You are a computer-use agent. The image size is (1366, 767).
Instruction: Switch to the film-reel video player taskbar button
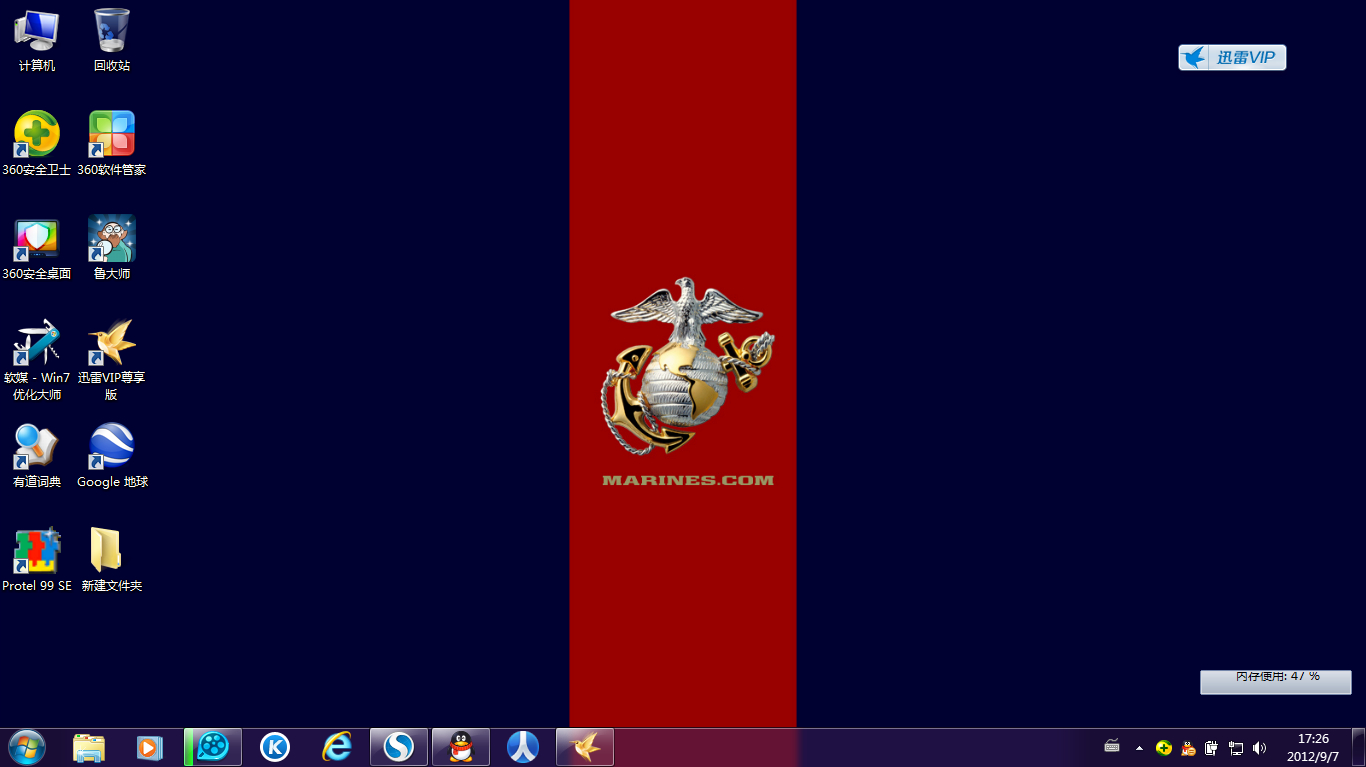coord(213,747)
